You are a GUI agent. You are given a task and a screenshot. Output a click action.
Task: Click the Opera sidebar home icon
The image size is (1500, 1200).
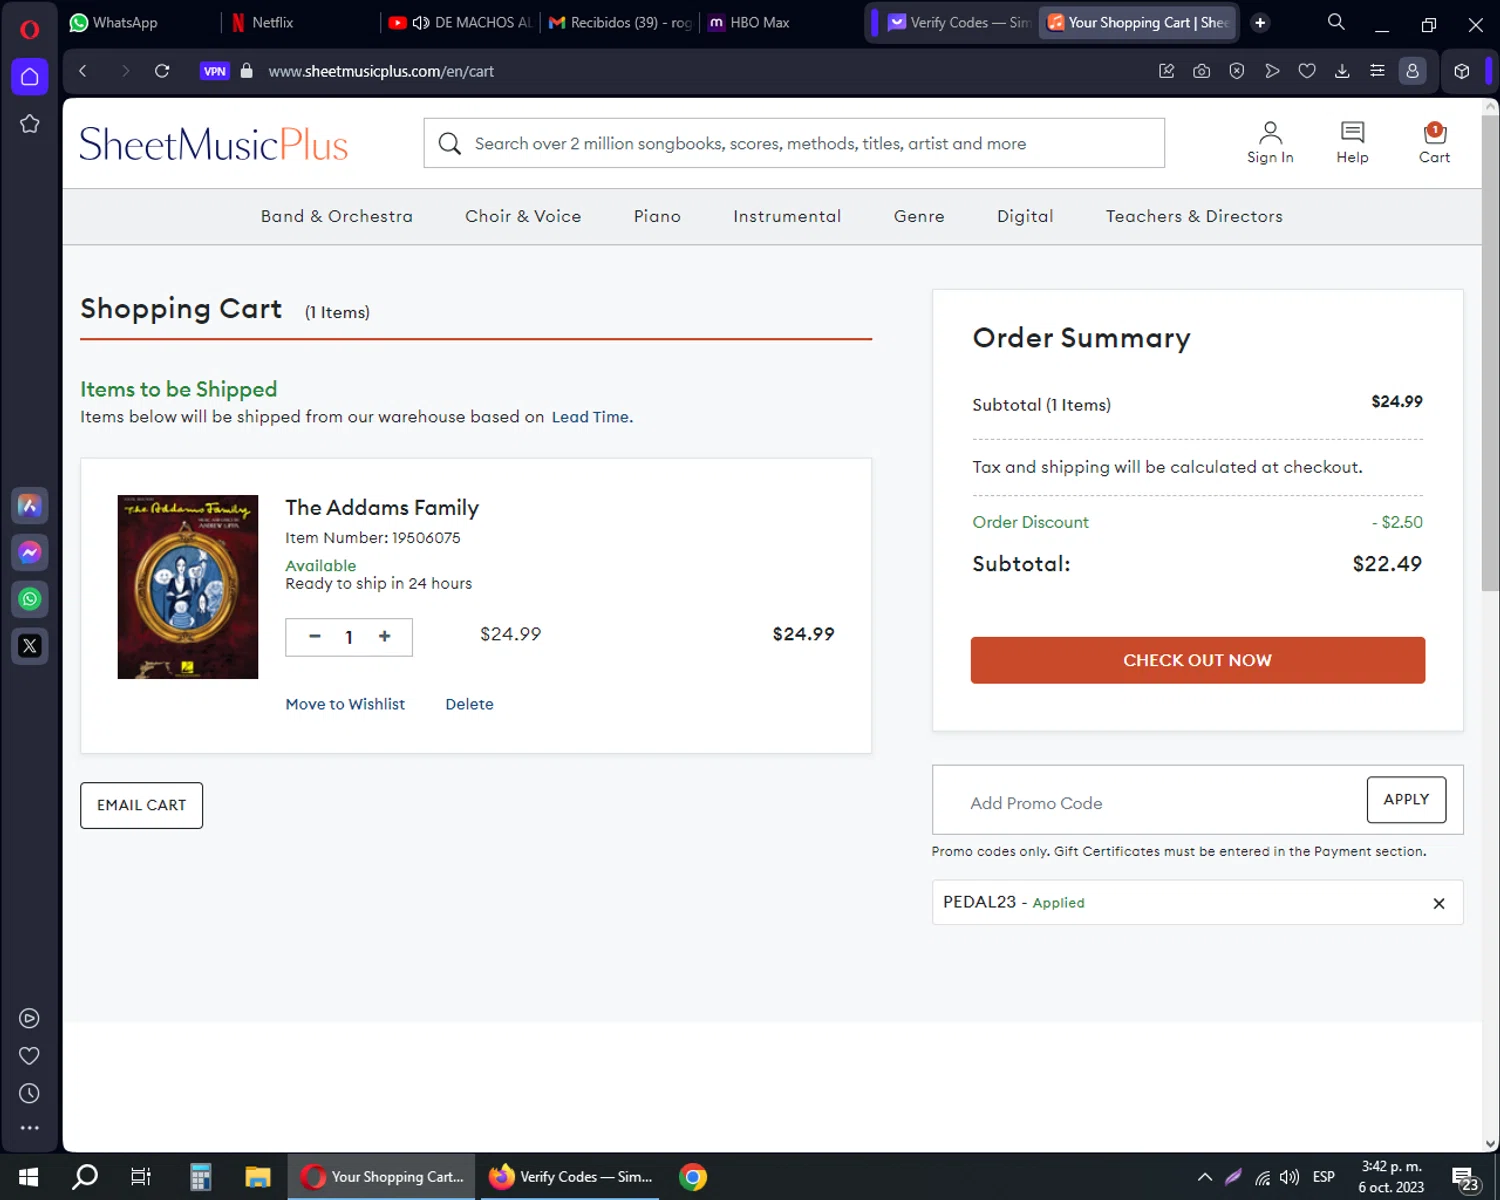(30, 77)
